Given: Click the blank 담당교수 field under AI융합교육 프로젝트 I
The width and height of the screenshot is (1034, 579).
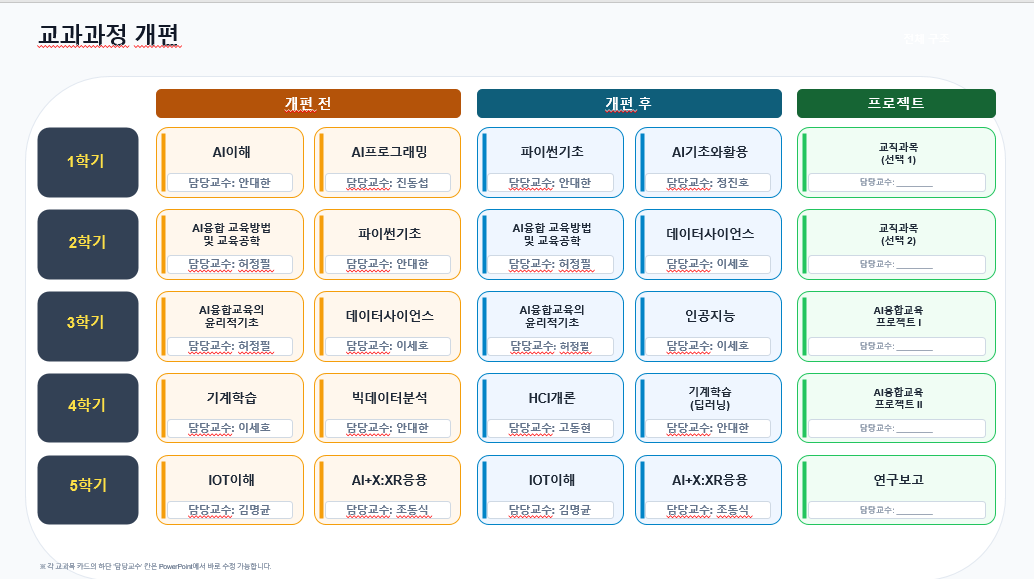Looking at the screenshot, I should tap(897, 346).
